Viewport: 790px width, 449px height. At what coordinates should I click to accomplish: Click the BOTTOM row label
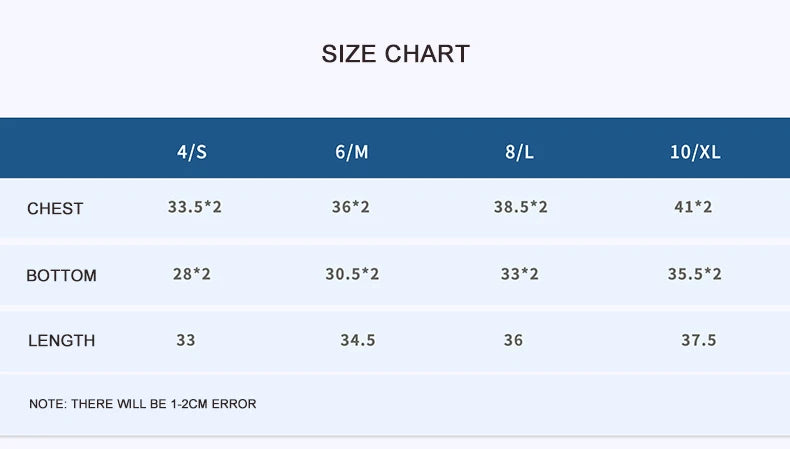61,275
